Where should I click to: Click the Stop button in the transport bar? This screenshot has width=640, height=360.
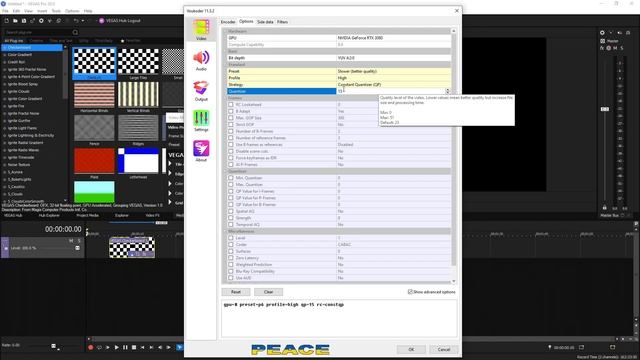click(x=134, y=347)
